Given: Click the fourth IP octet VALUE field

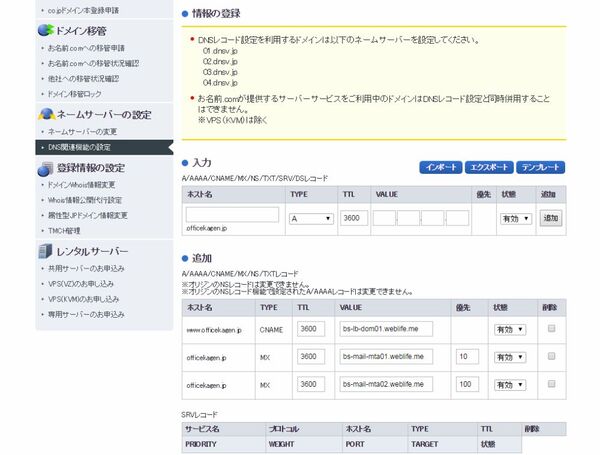Looking at the screenshot, I should (457, 218).
